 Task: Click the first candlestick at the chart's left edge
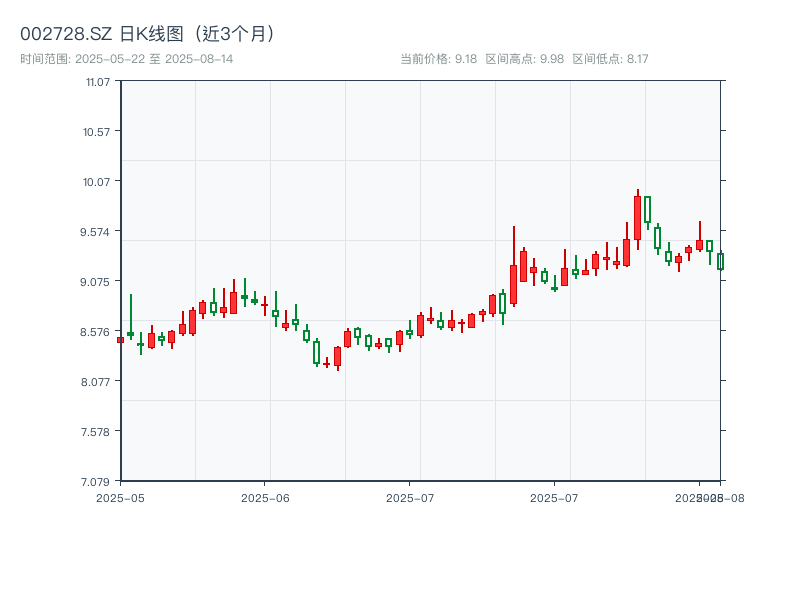tap(121, 340)
